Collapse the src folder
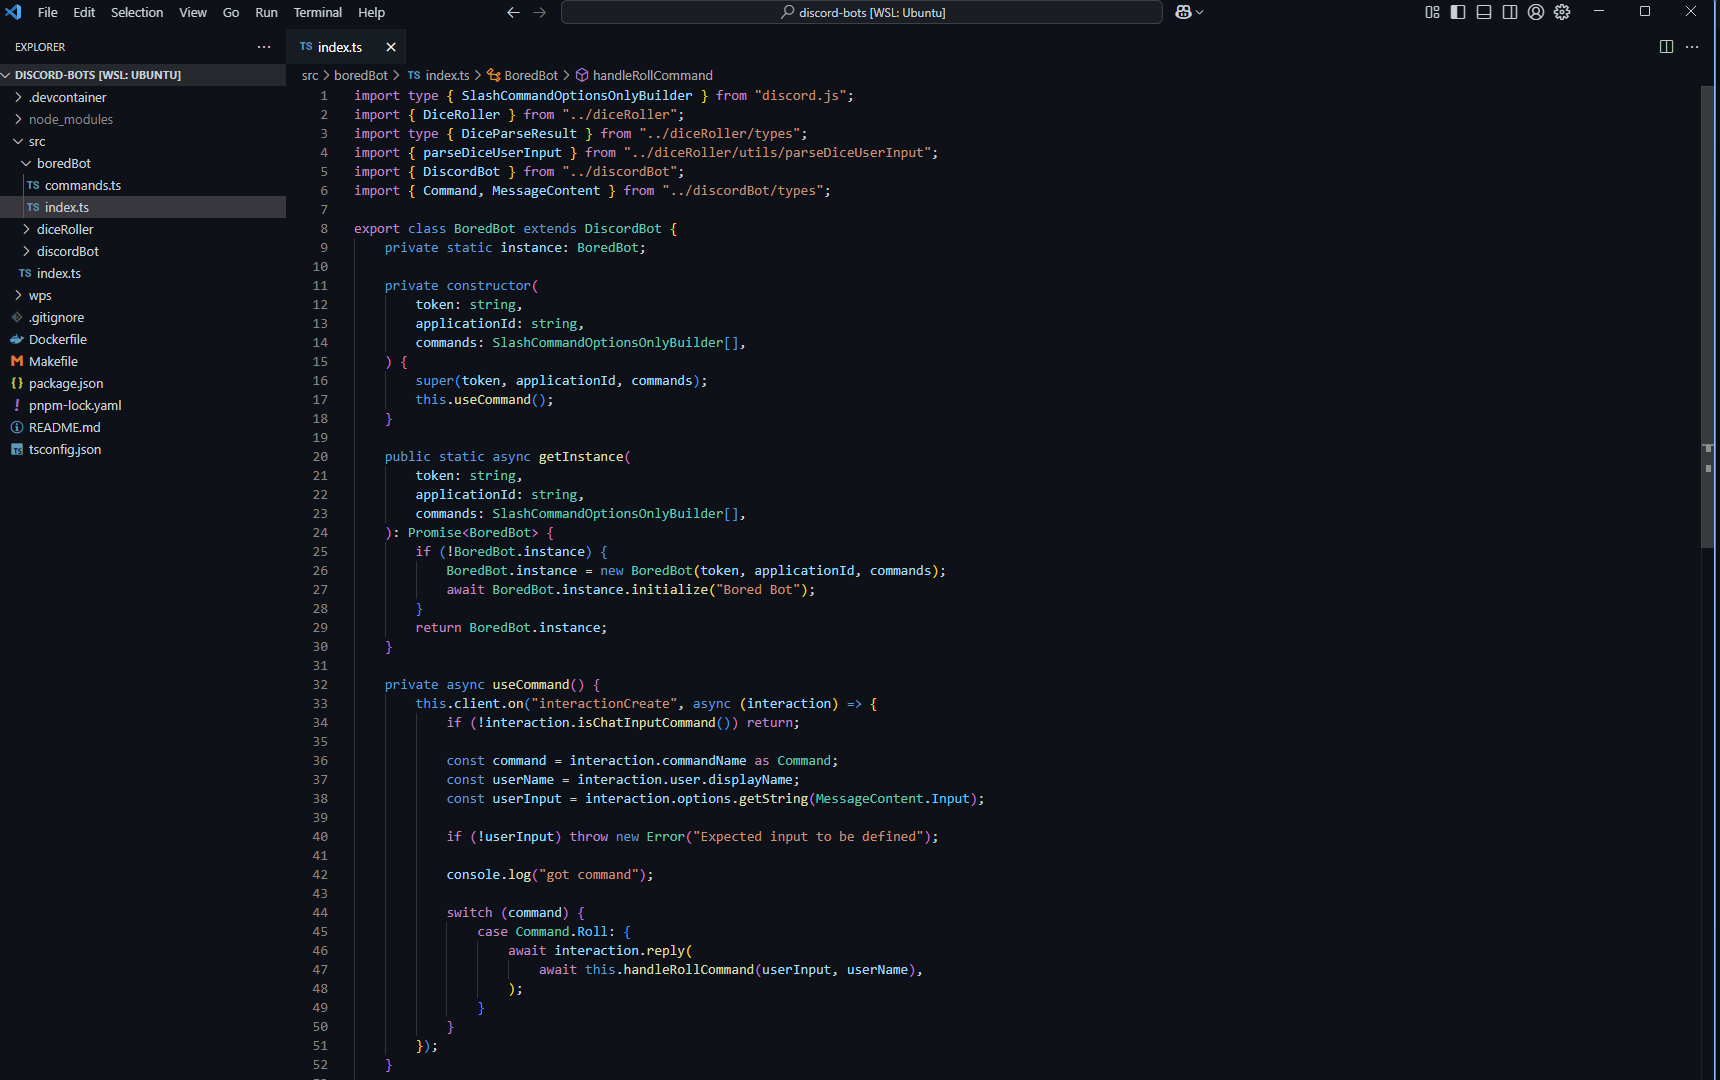Viewport: 1720px width, 1080px height. 143,141
